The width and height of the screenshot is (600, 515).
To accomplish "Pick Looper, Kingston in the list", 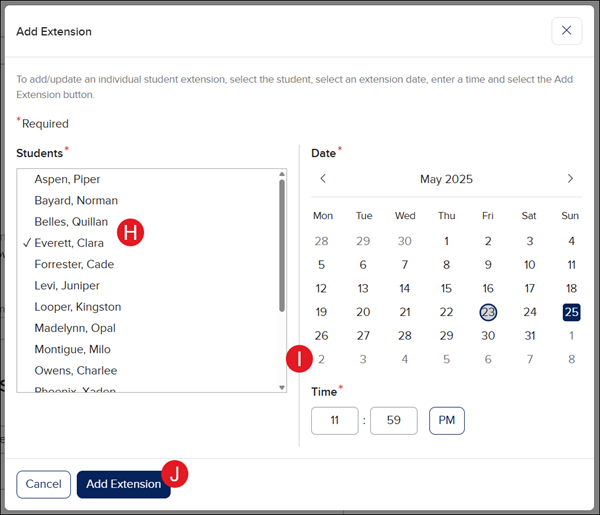I will pyautogui.click(x=78, y=307).
